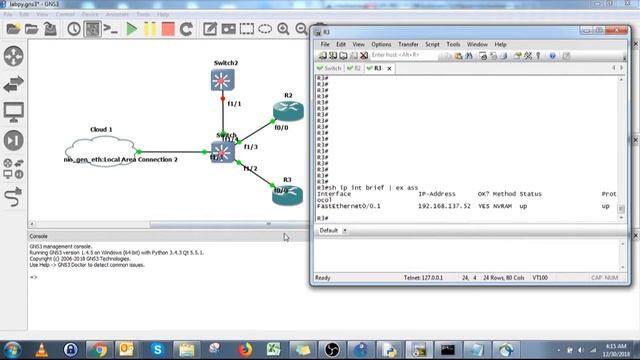Open Help menu in terminal window
Screen dimensions: 640x360
[500, 44]
